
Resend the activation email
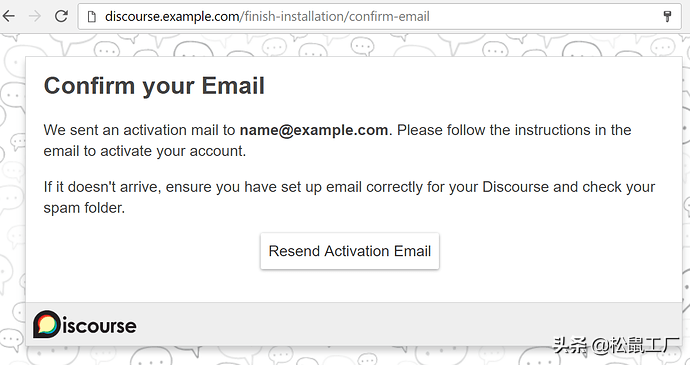(350, 251)
